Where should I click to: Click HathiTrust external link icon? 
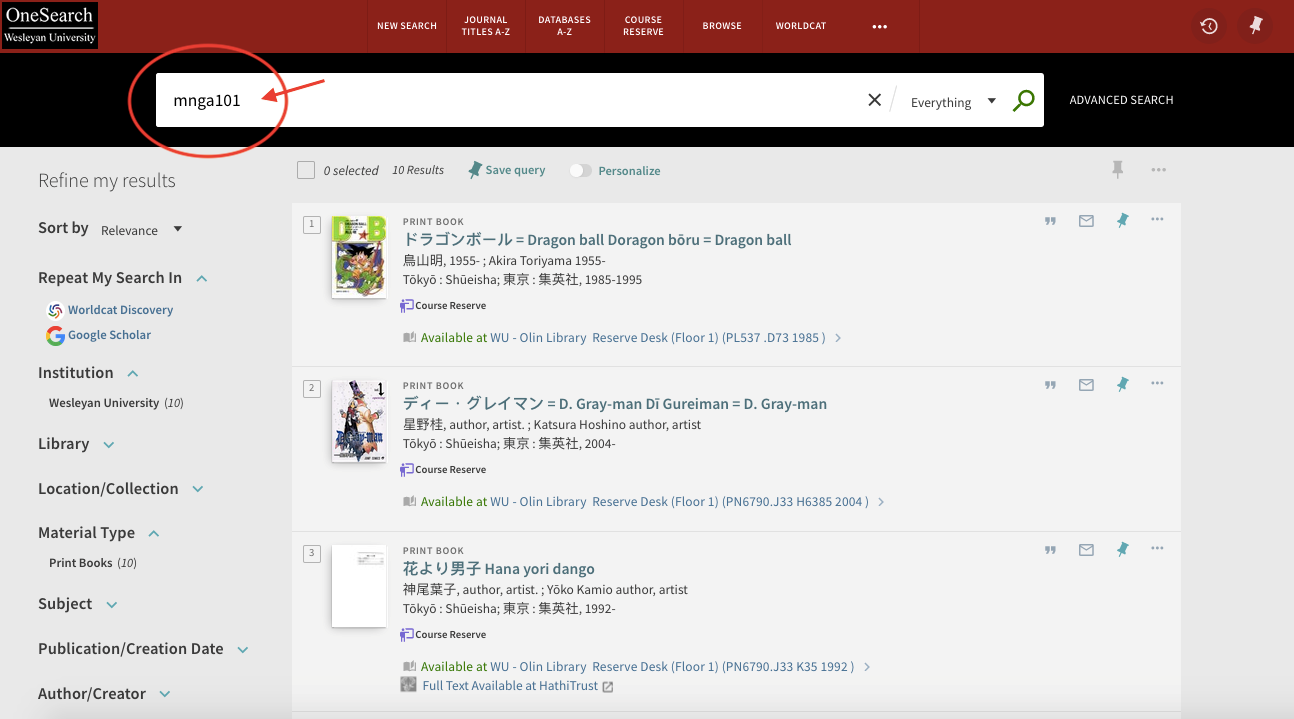point(608,687)
